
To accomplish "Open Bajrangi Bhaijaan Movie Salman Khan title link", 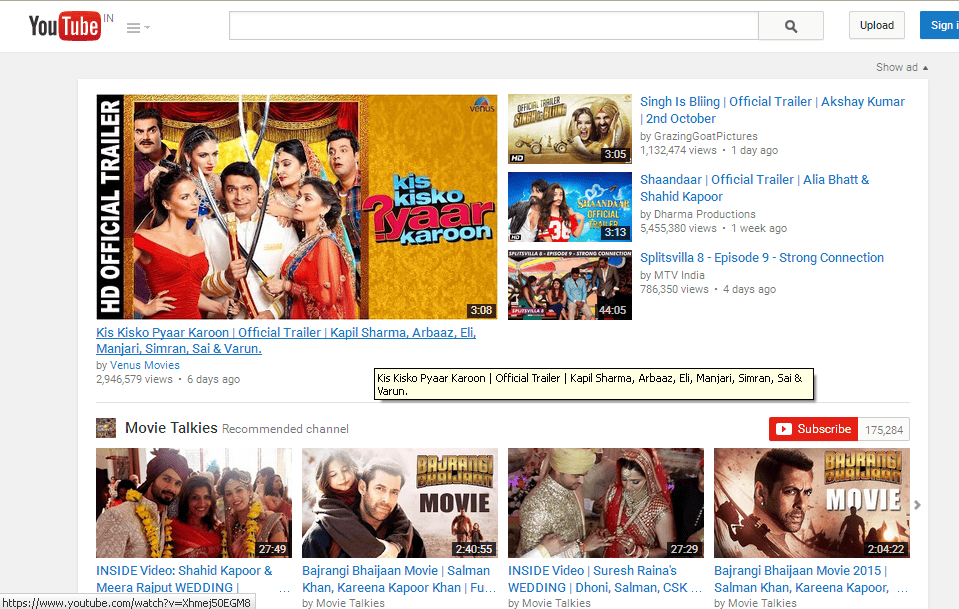I will [x=399, y=579].
